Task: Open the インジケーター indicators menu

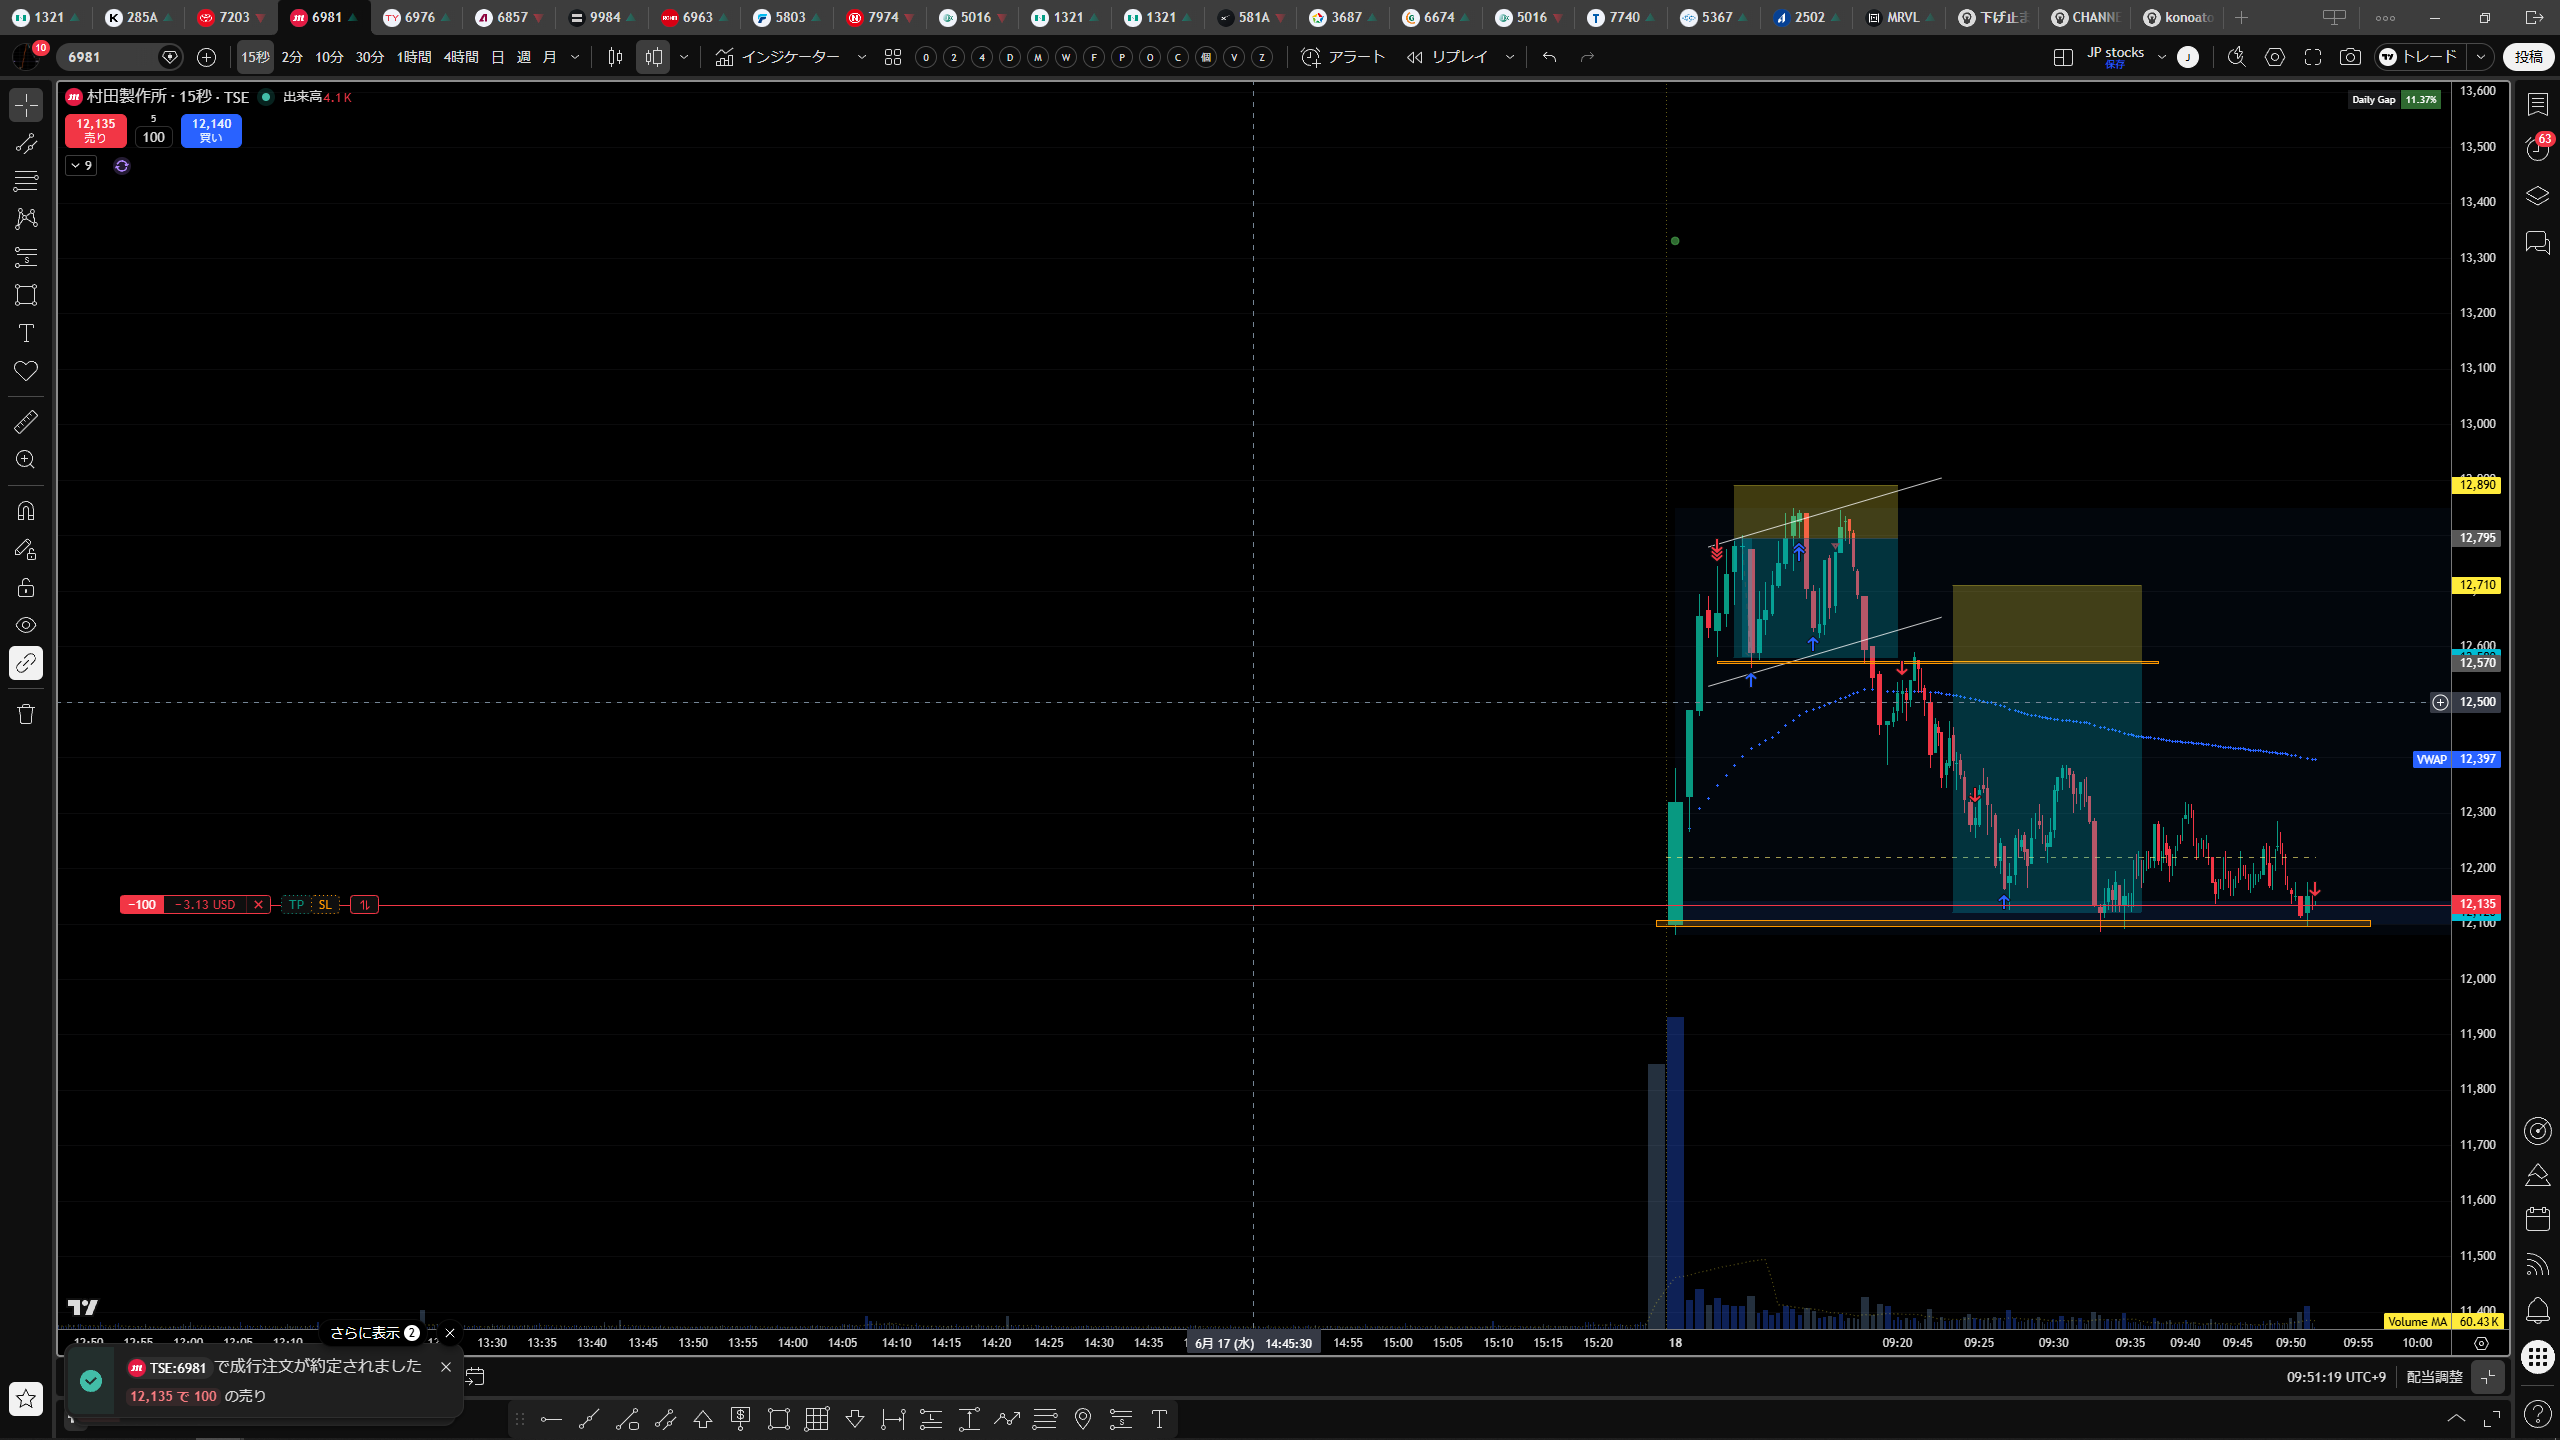Action: 778,57
